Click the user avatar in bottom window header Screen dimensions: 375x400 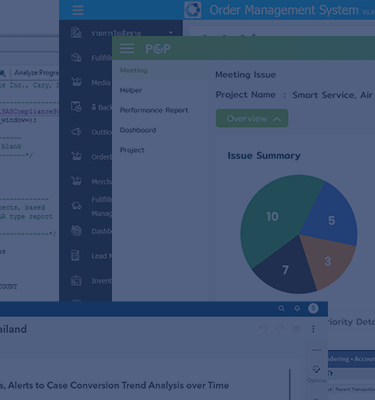pyautogui.click(x=313, y=308)
